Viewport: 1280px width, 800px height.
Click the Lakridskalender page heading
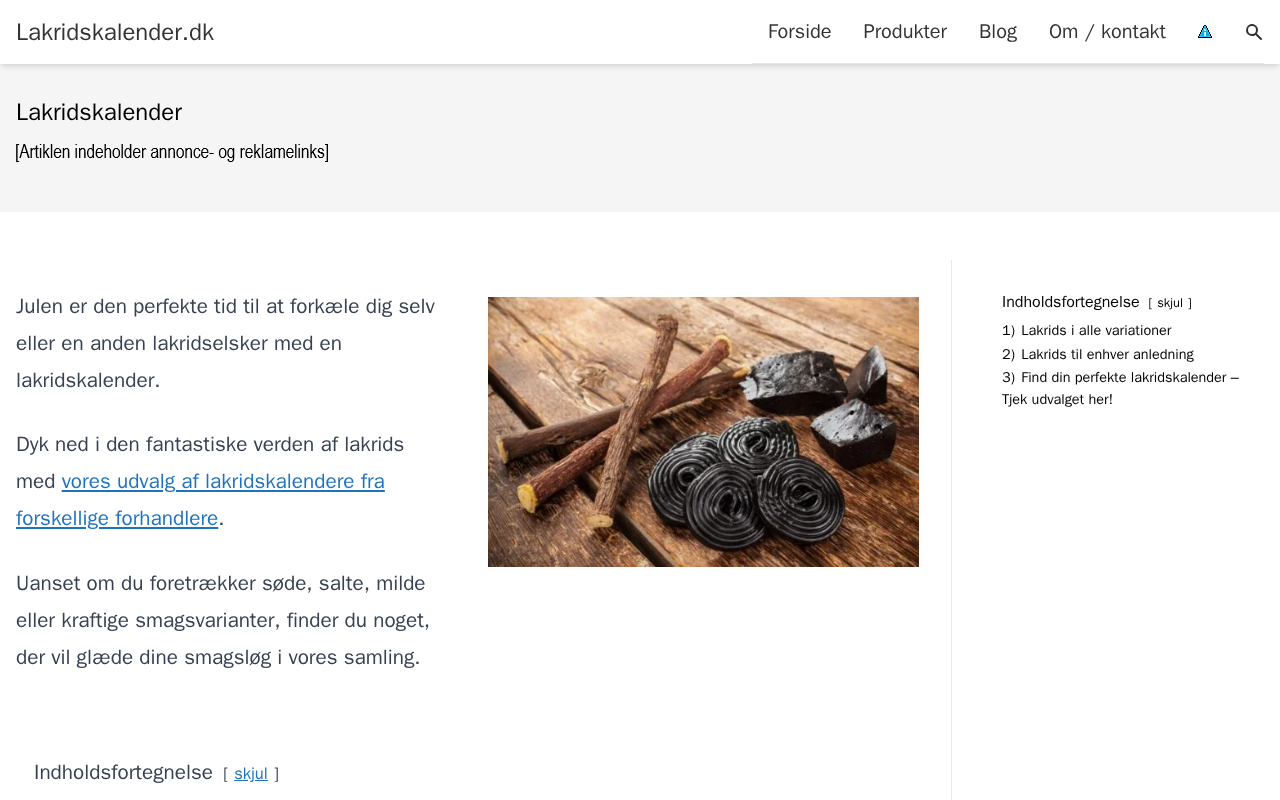(x=99, y=112)
